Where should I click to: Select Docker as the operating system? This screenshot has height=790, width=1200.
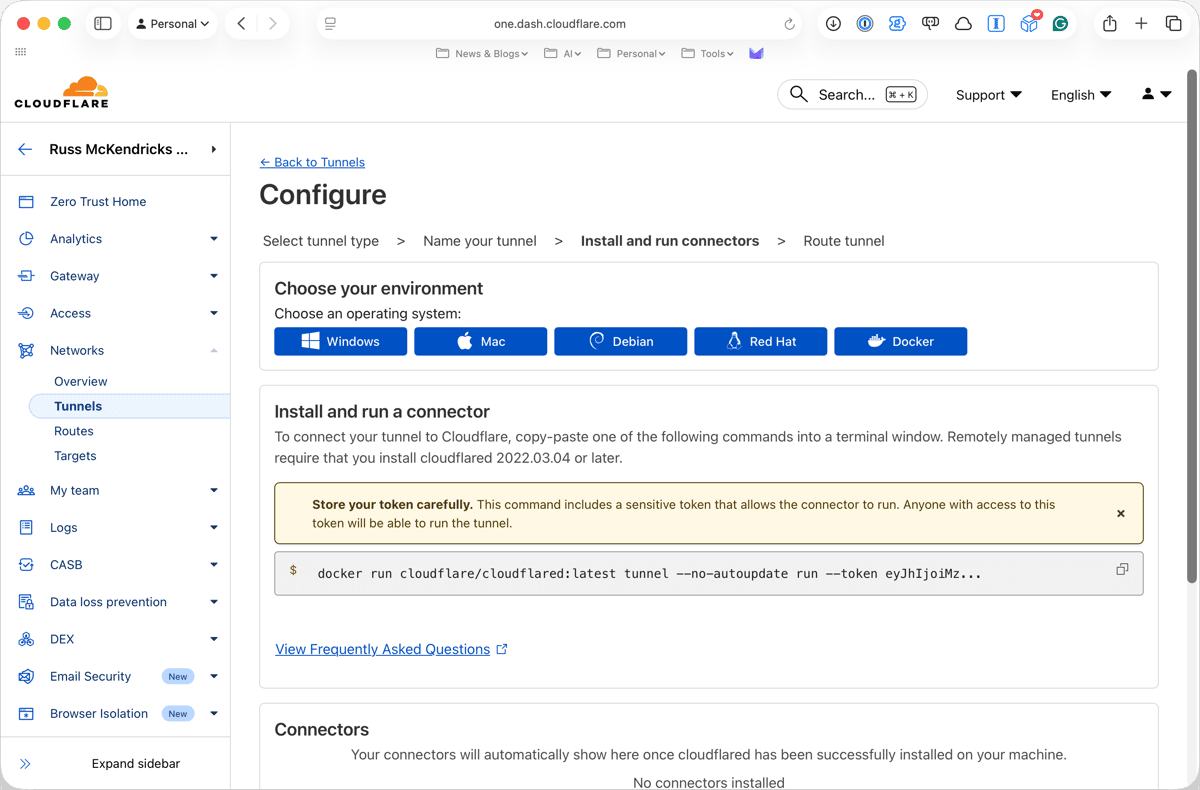(x=900, y=341)
